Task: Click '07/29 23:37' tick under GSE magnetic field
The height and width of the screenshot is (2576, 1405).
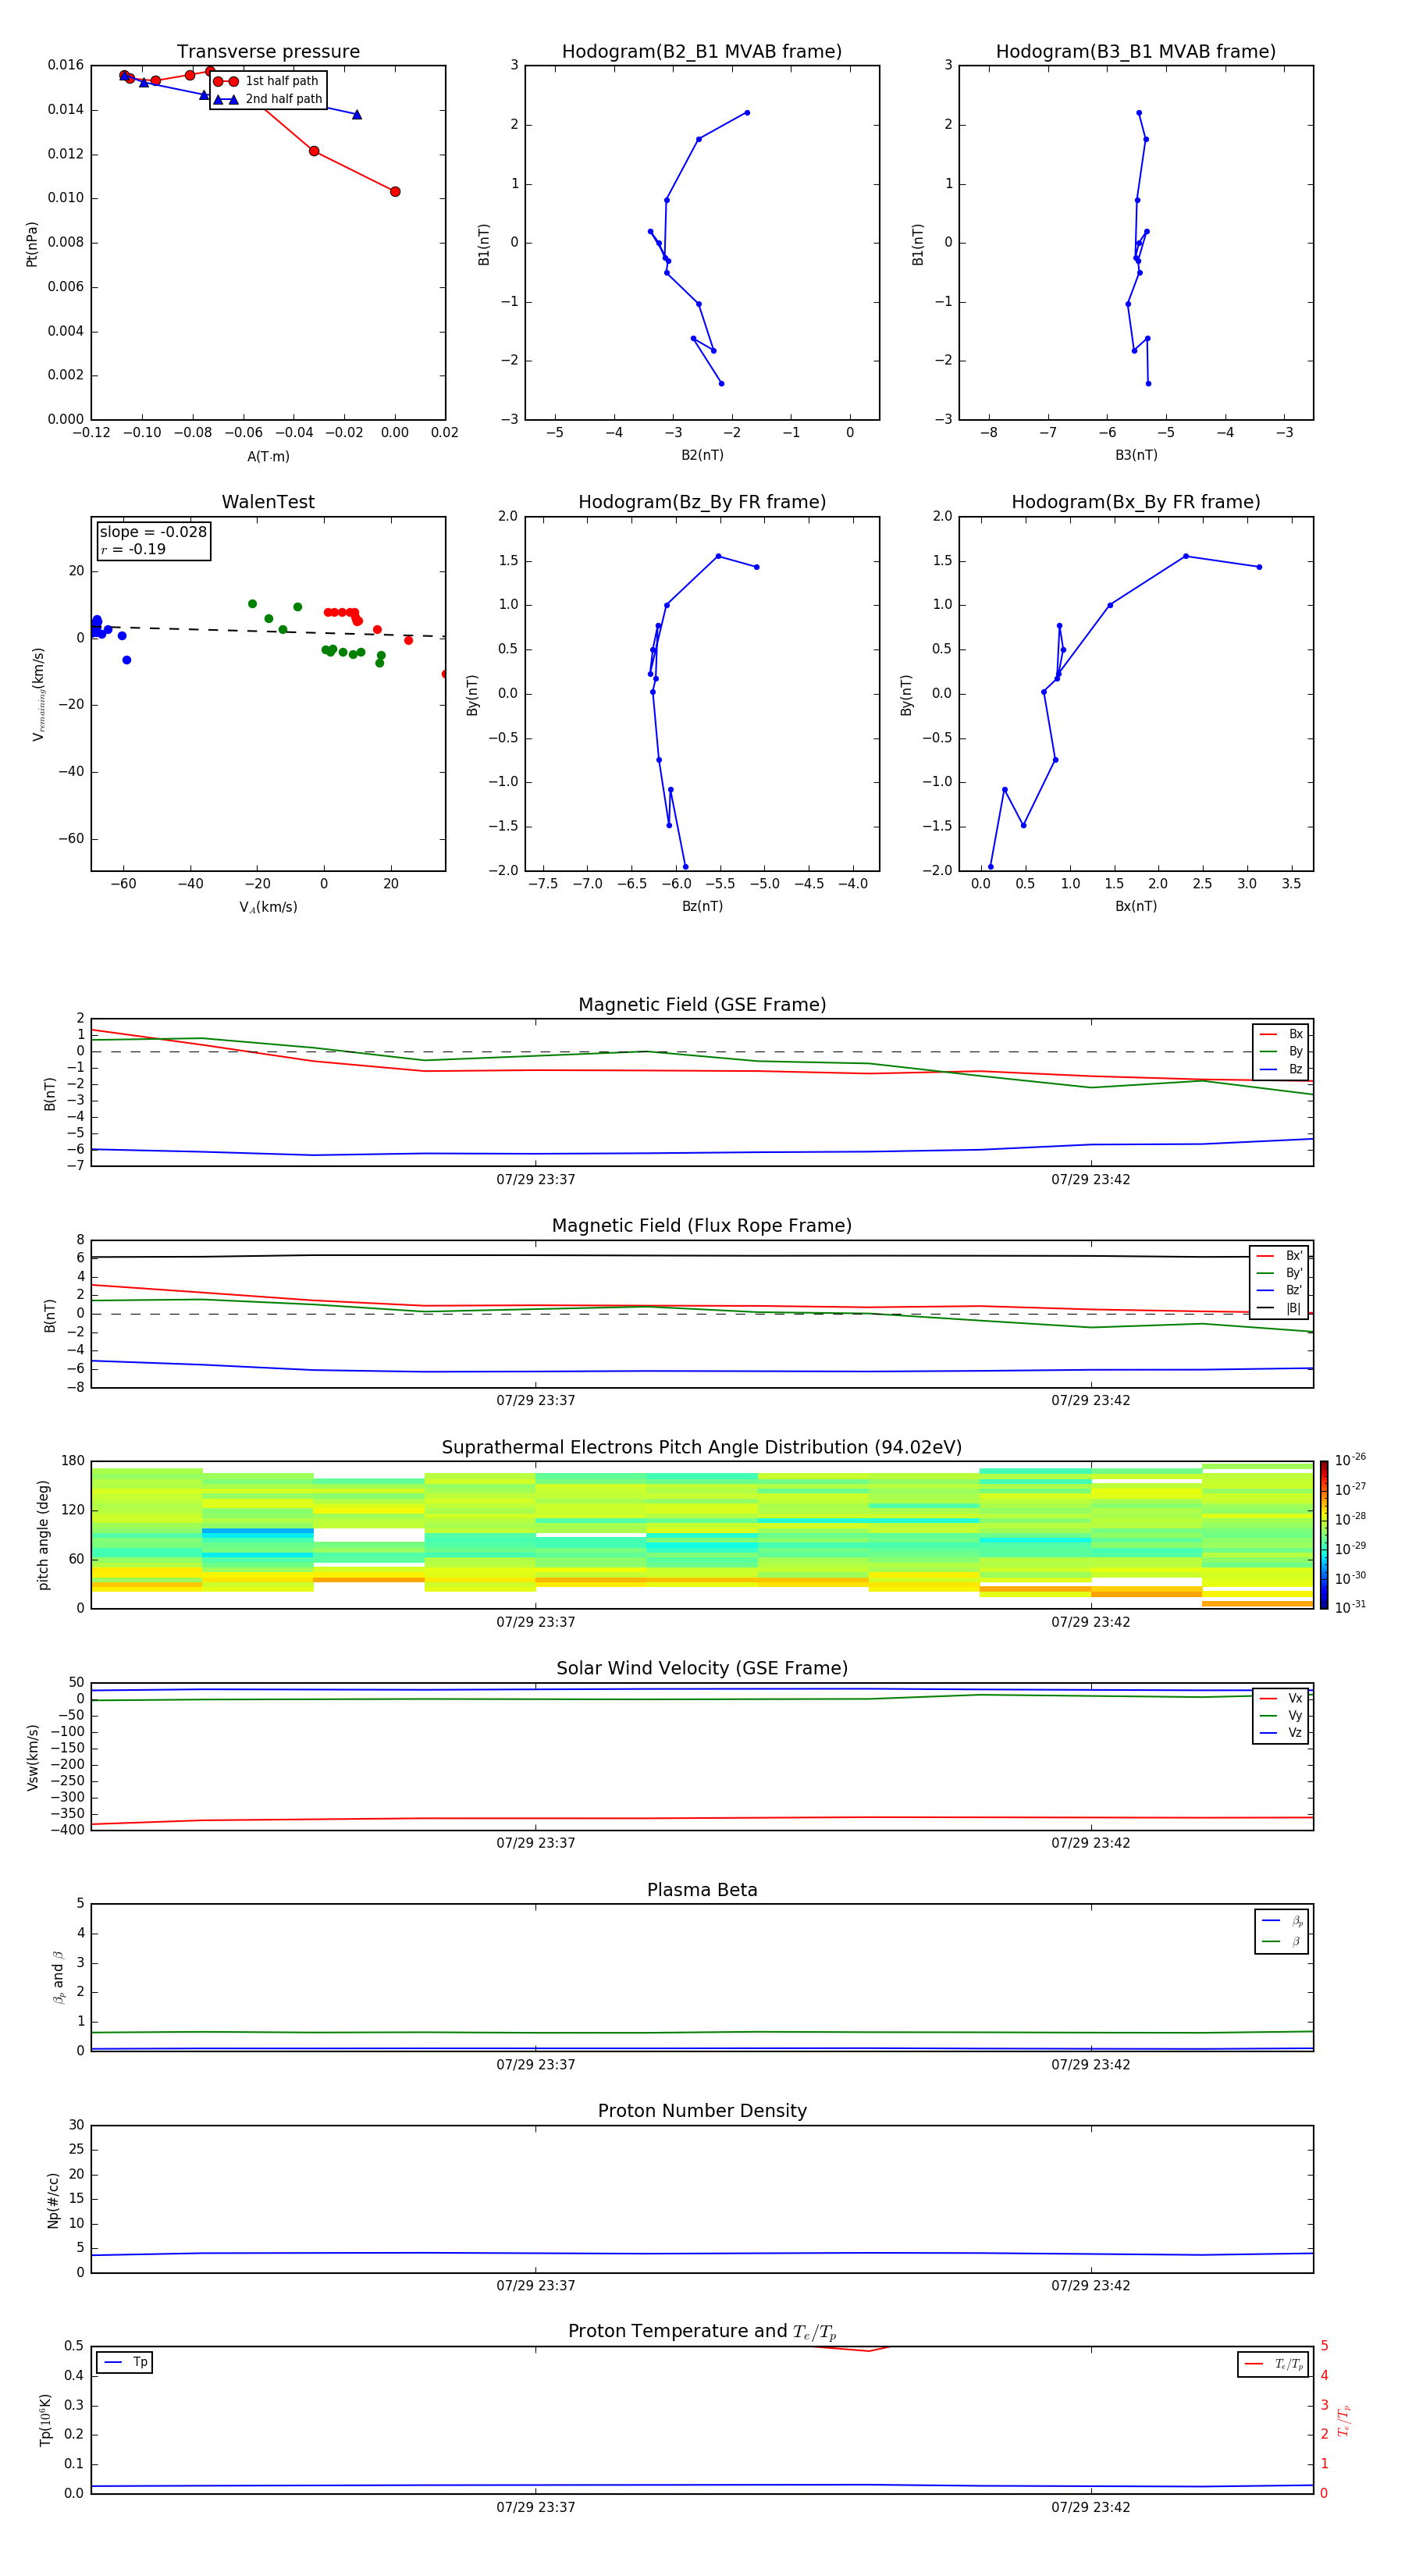Action: click(536, 1180)
